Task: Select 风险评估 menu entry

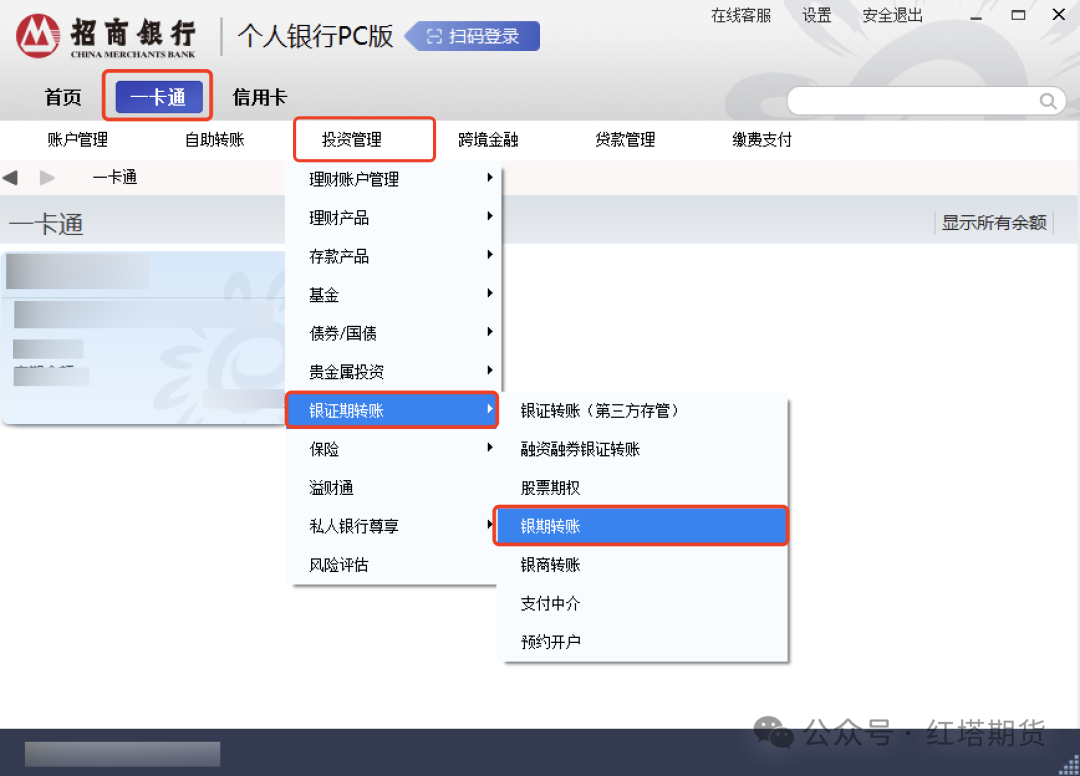Action: (x=393, y=565)
